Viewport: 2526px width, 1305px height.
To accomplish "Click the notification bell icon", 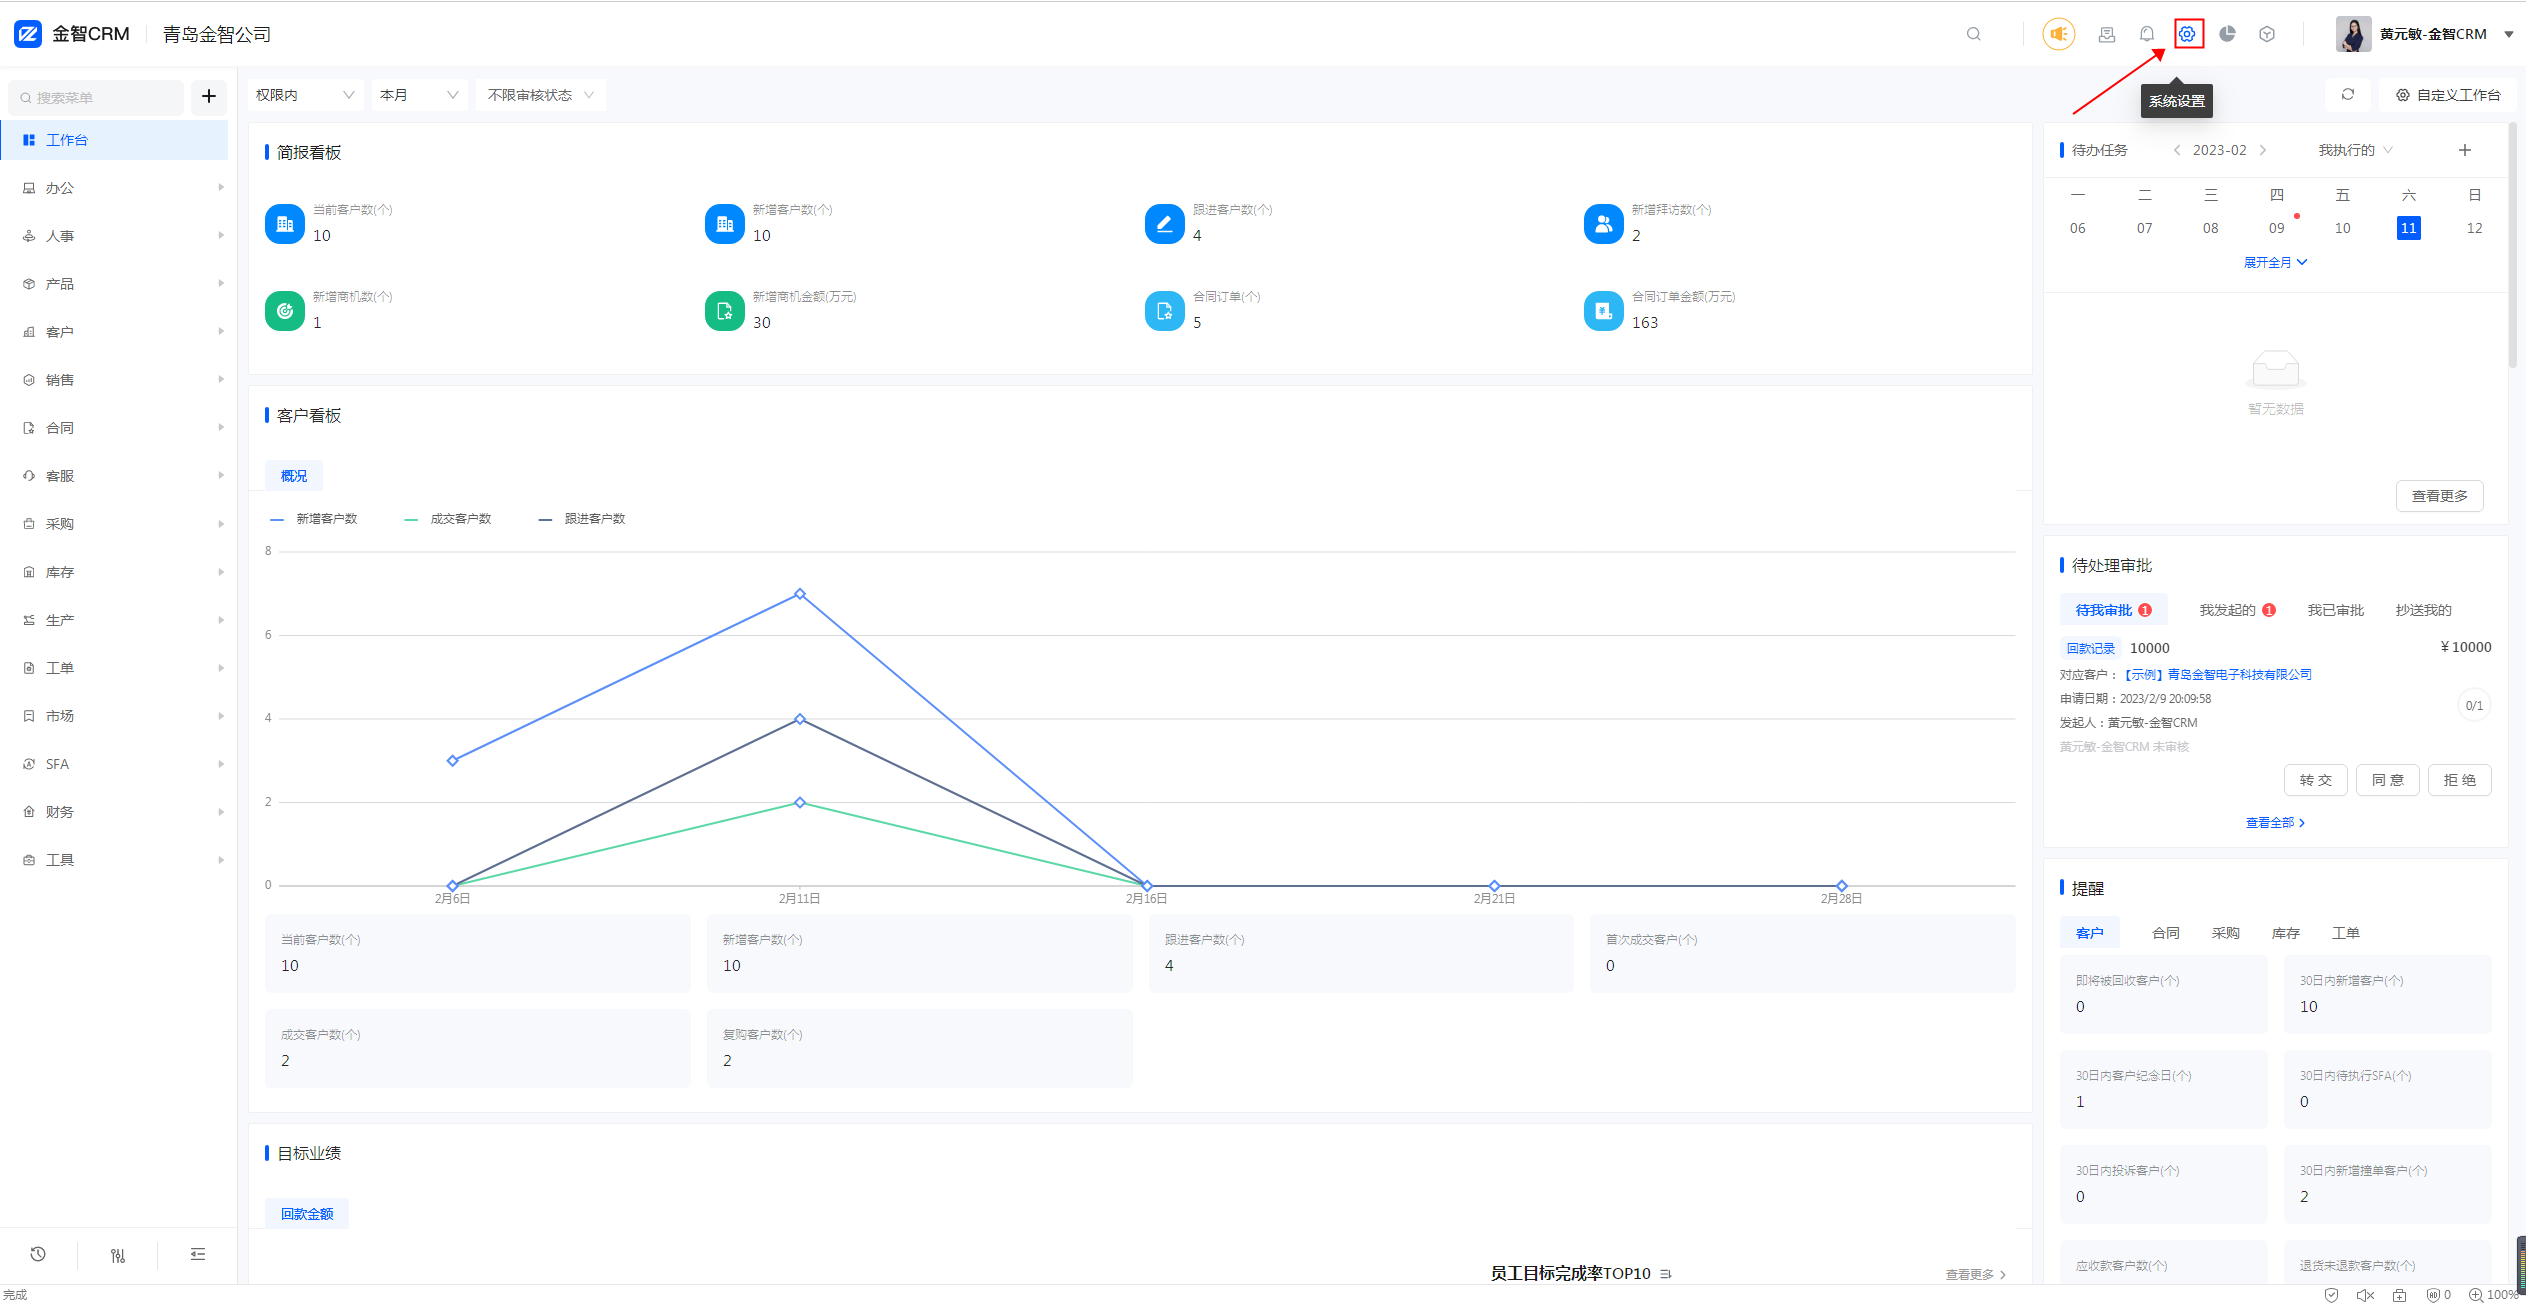I will point(2147,34).
